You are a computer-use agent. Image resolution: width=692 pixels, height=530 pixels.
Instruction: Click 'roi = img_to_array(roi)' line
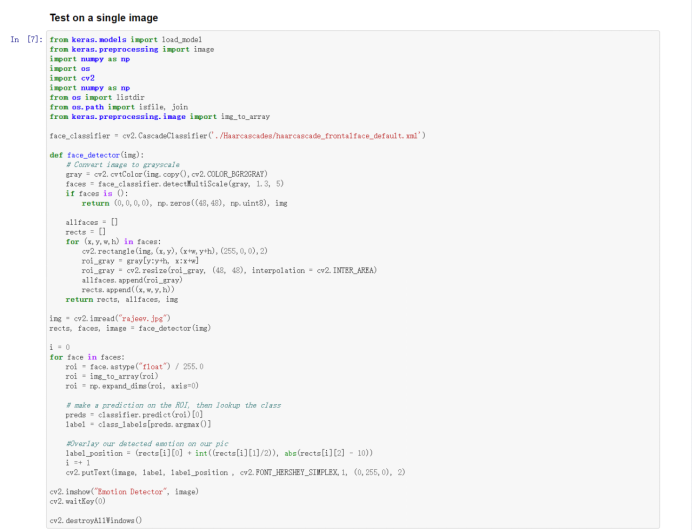pyautogui.click(x=112, y=376)
